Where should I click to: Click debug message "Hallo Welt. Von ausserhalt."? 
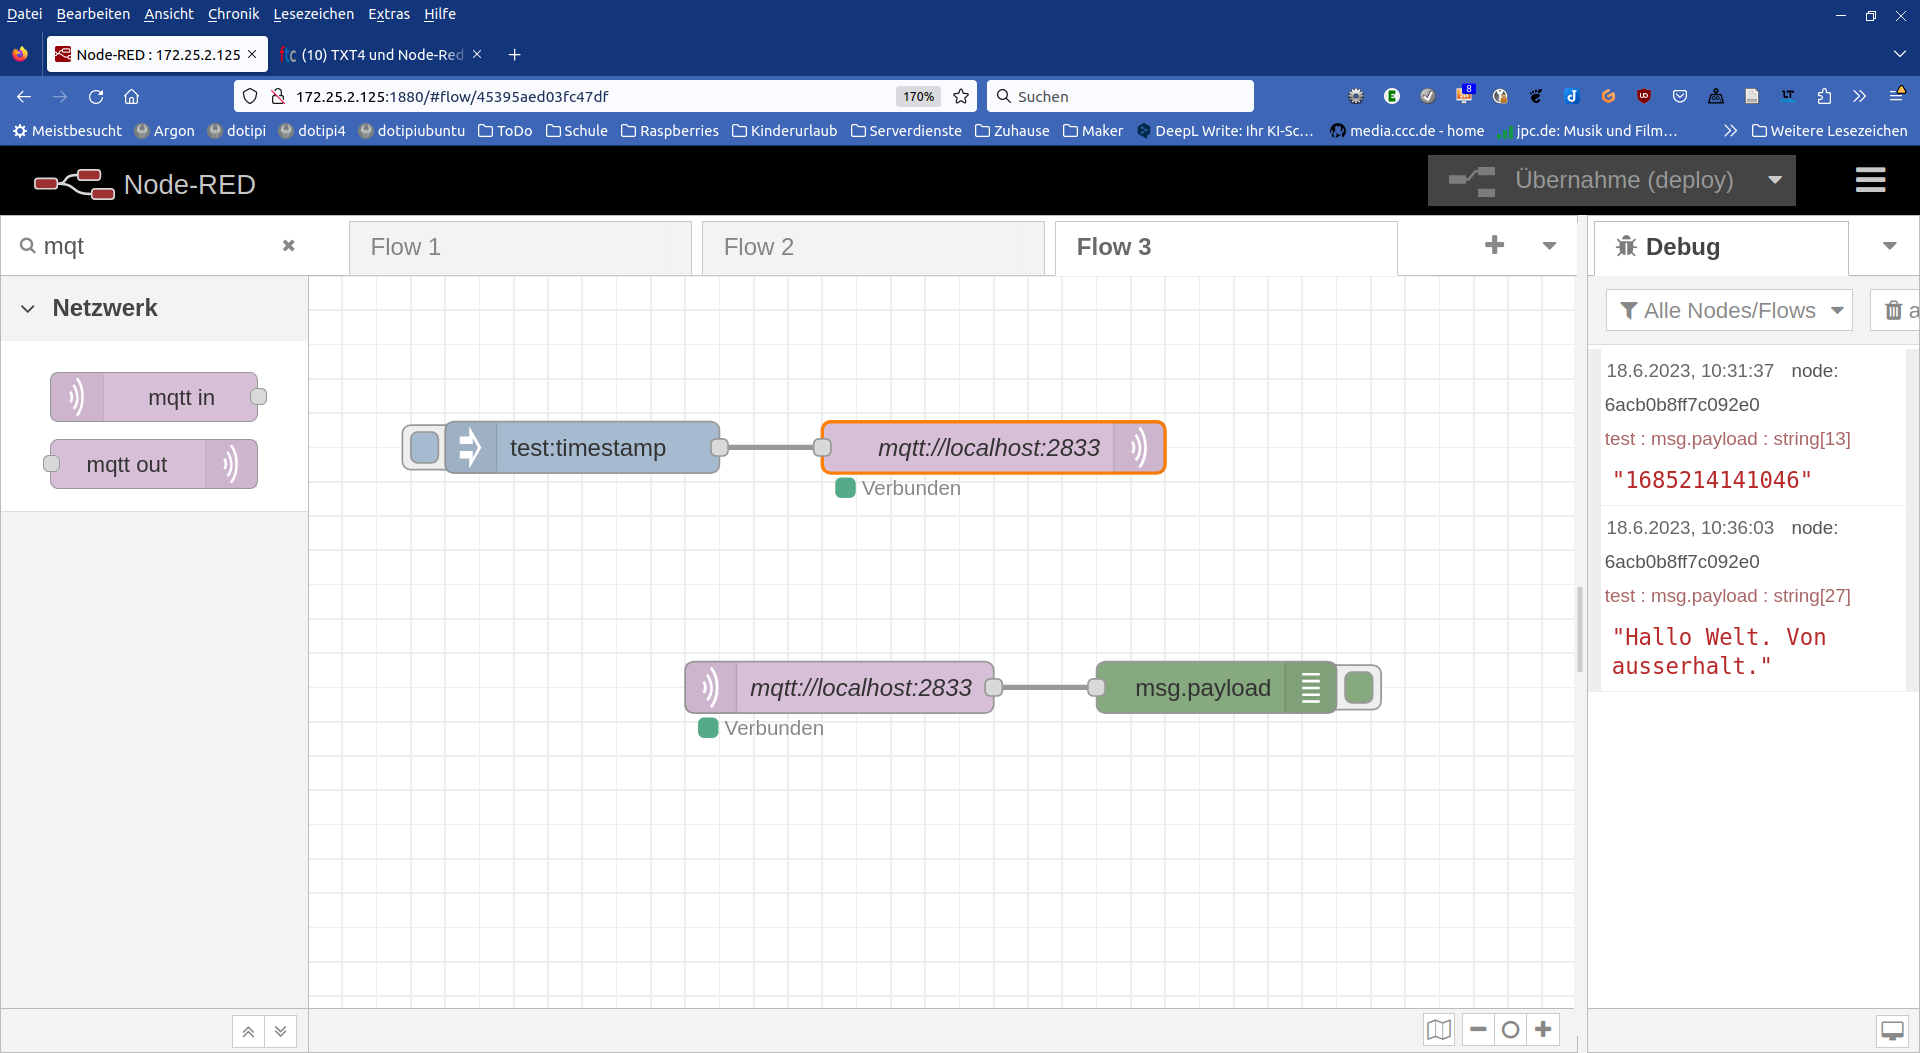click(x=1719, y=652)
